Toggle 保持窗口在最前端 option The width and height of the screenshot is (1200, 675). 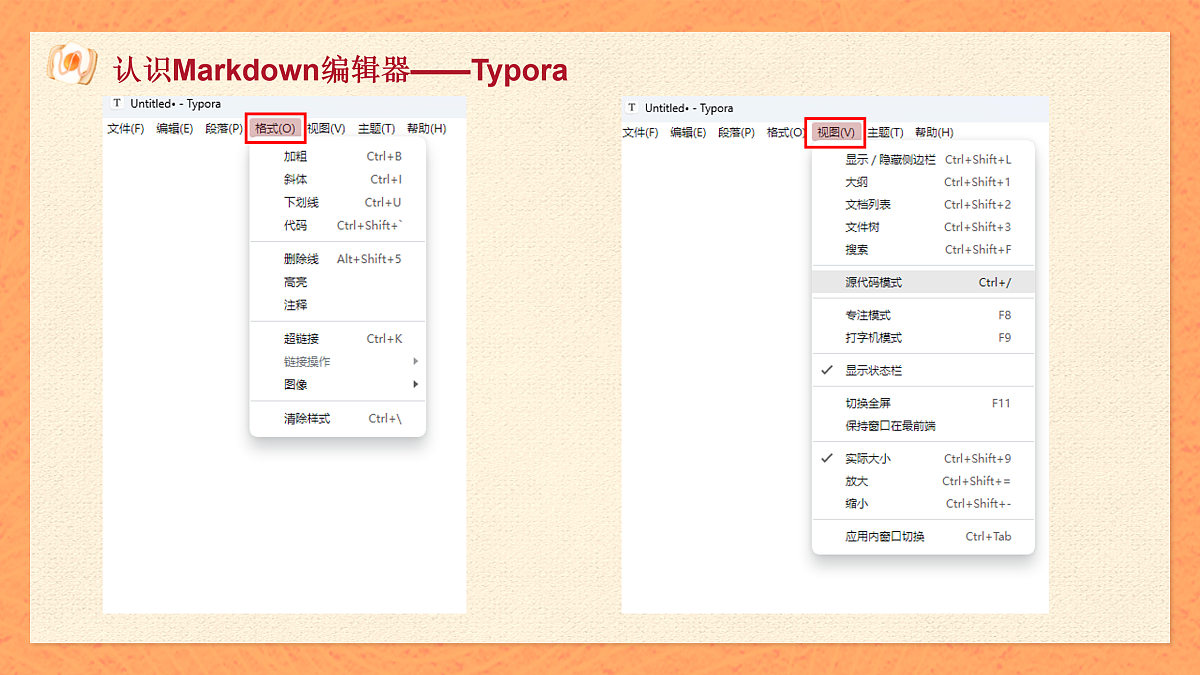tap(923, 426)
